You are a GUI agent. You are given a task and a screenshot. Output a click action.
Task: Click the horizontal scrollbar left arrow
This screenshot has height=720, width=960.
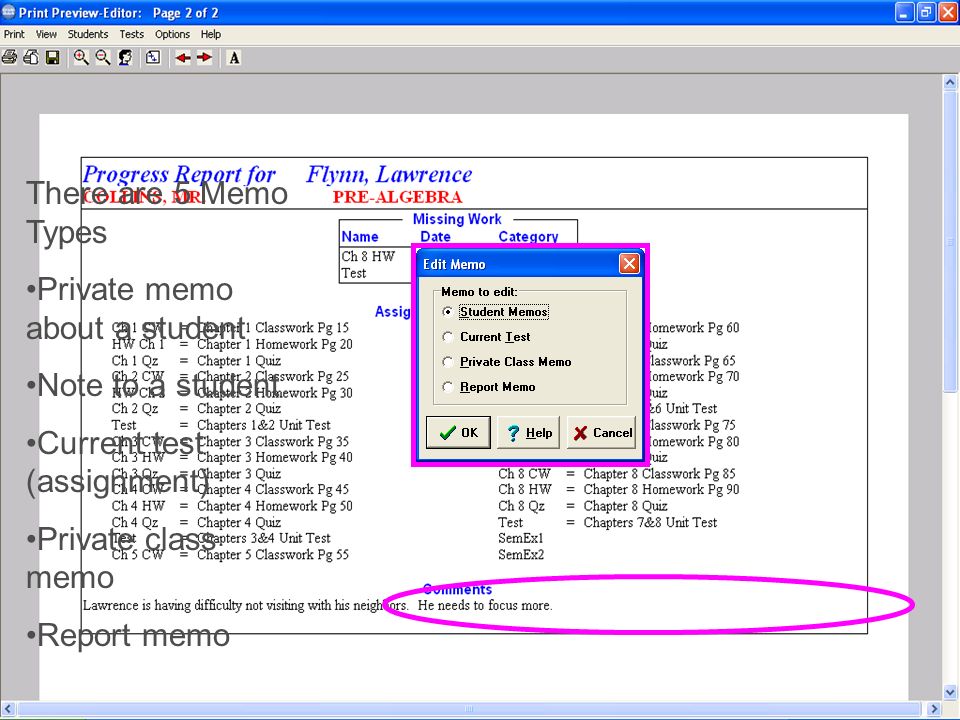click(7, 709)
